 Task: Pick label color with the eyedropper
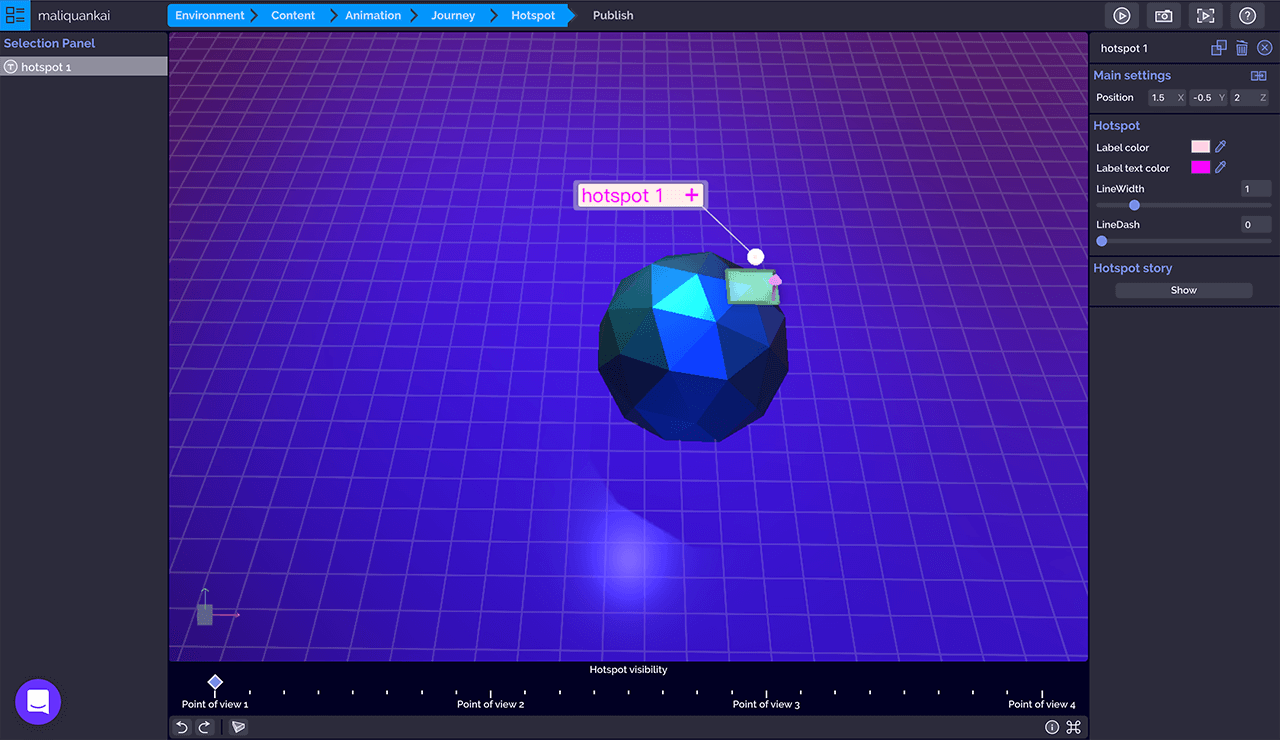1220,147
